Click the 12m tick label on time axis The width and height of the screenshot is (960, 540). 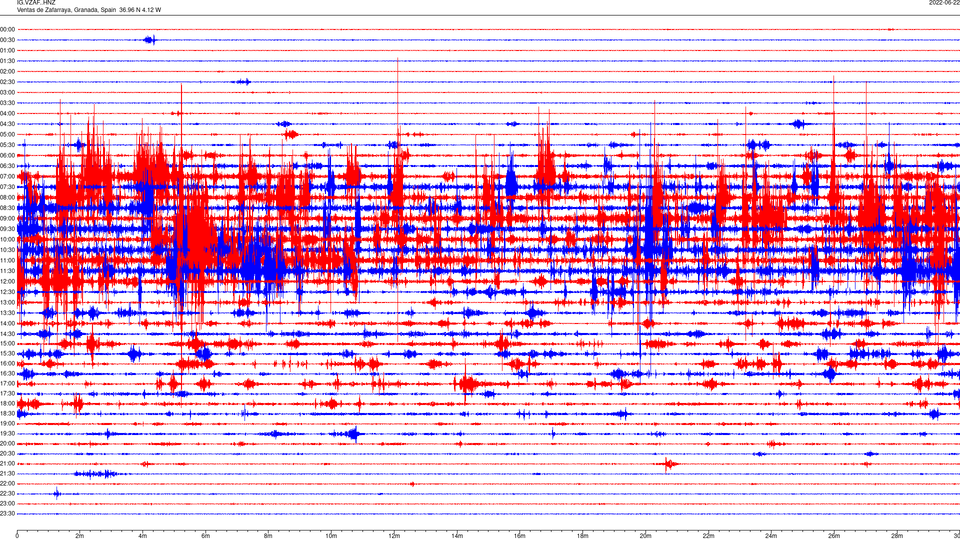coord(394,536)
